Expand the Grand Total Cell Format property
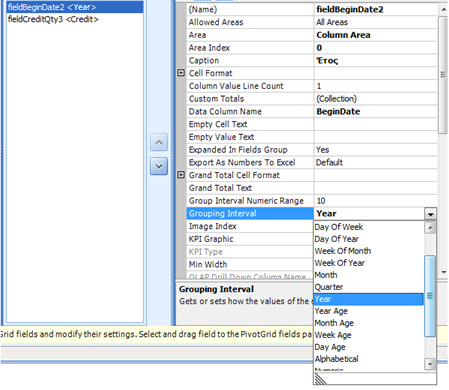The image size is (449, 390). [181, 175]
